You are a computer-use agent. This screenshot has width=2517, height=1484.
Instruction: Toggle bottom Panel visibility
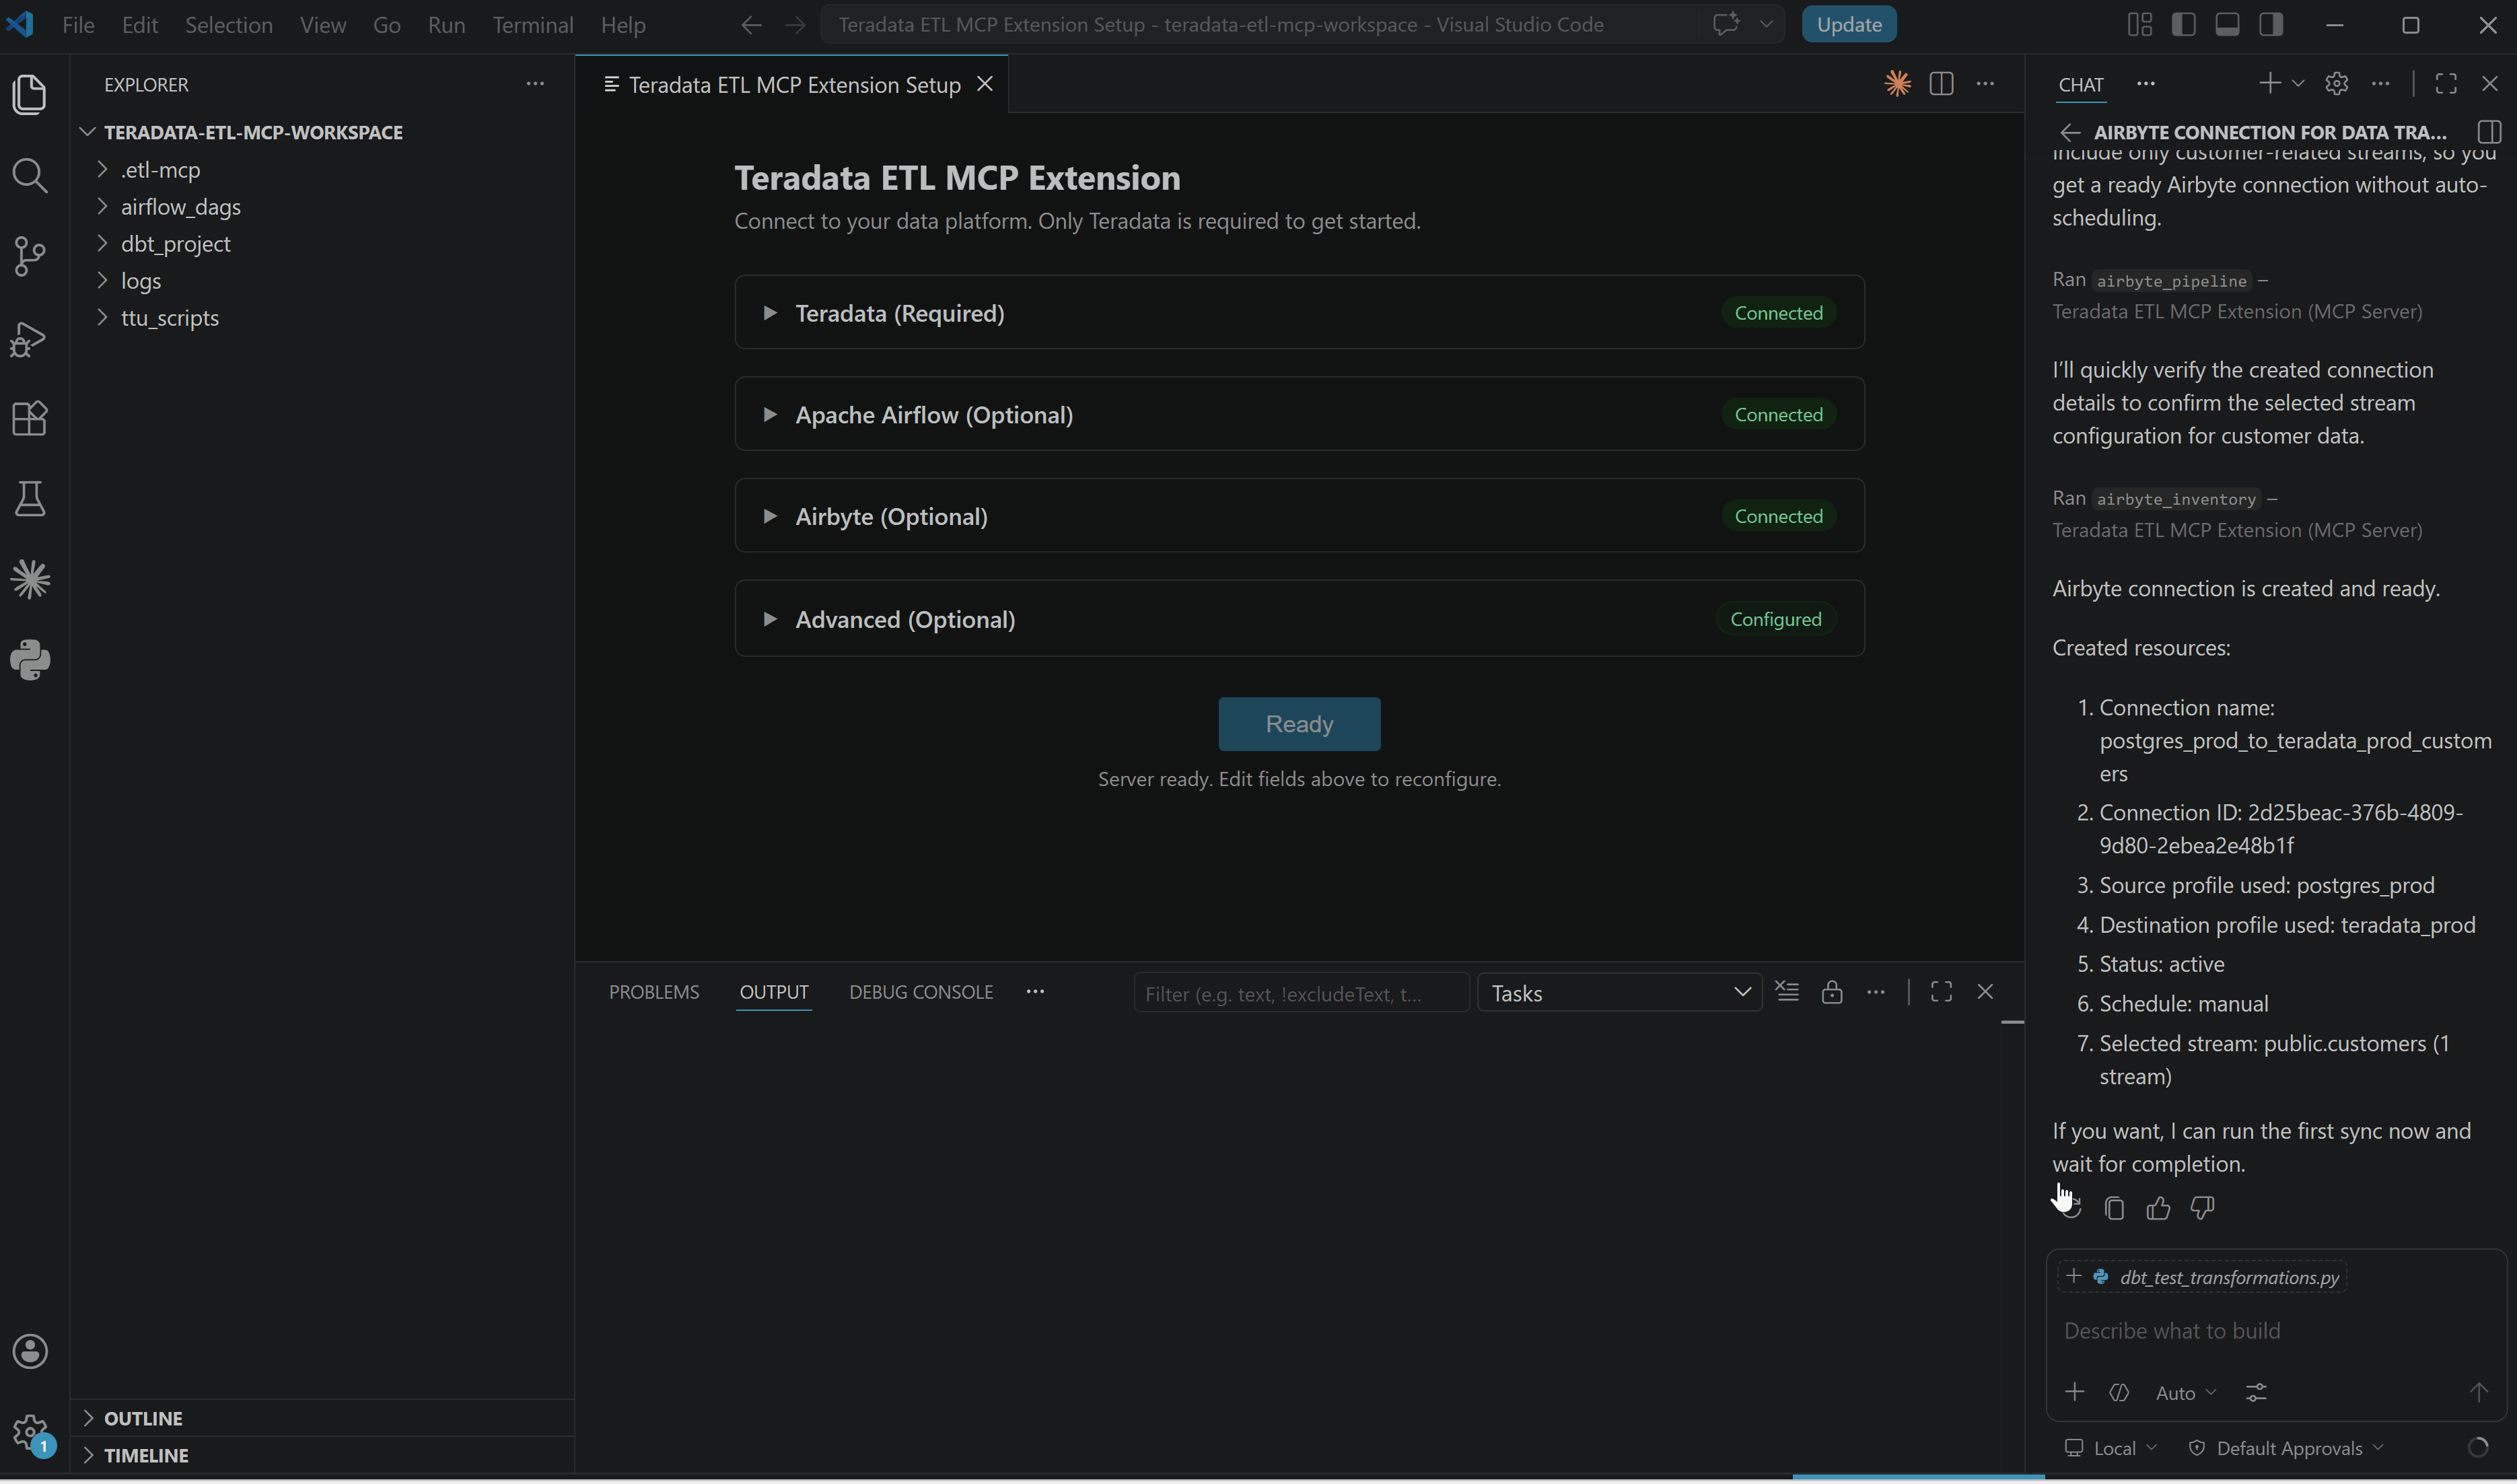tap(2227, 24)
